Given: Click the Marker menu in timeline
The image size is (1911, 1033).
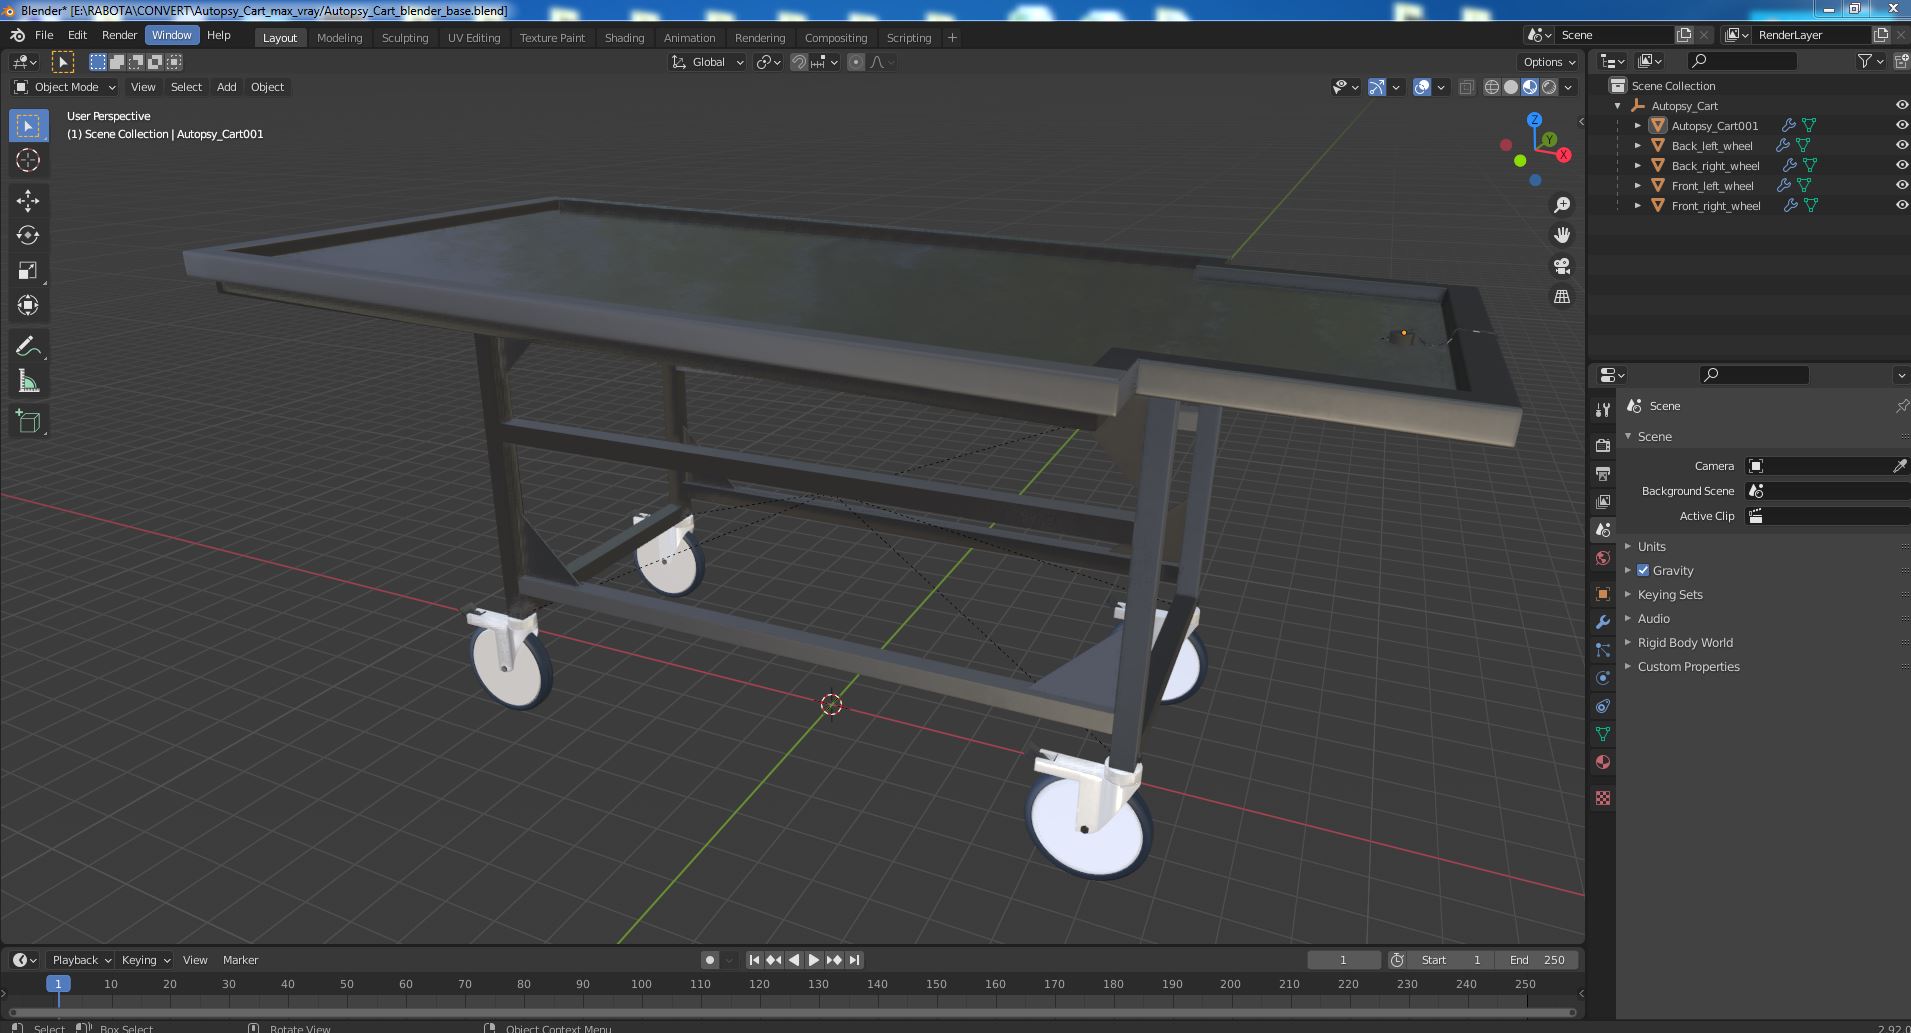Looking at the screenshot, I should [x=240, y=960].
